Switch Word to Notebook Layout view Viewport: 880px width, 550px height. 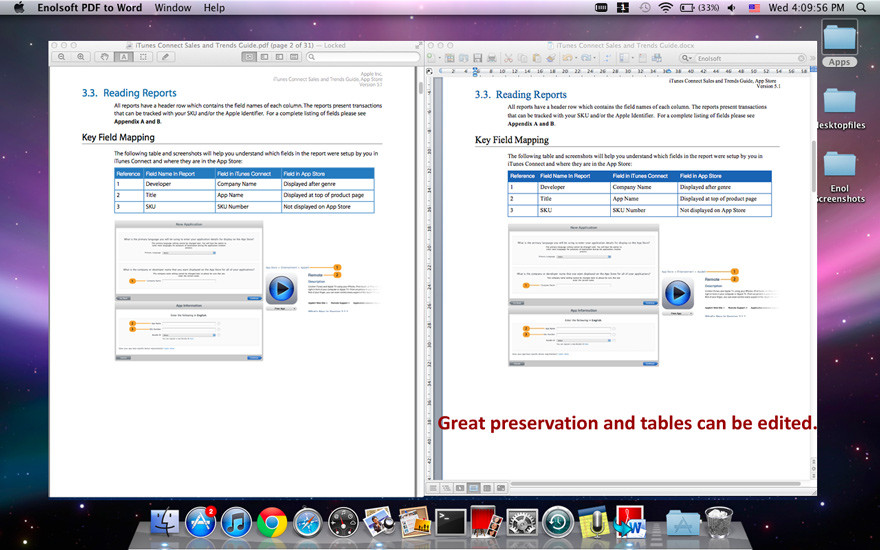487,488
